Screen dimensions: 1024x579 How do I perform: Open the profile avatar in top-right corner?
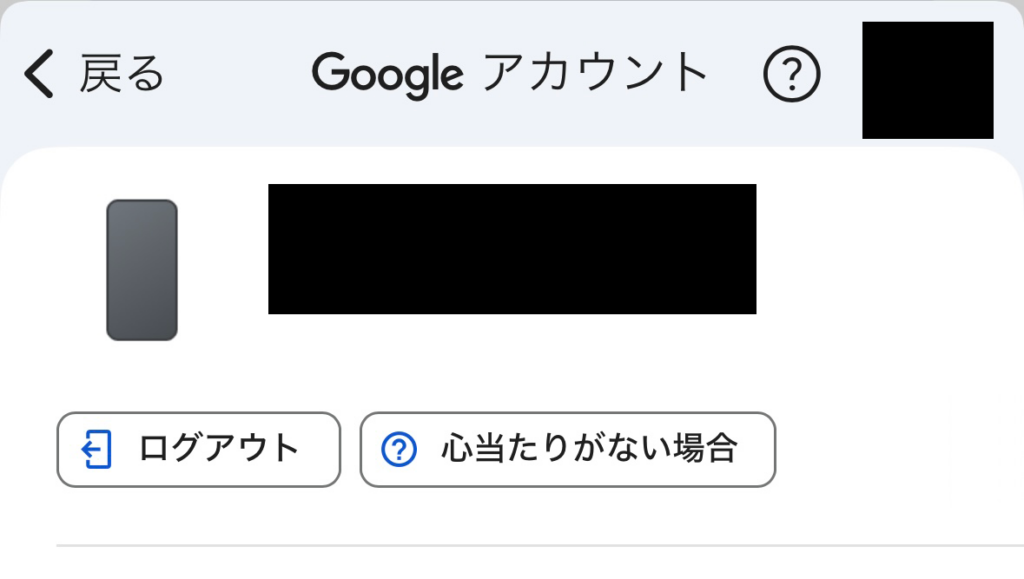click(927, 80)
